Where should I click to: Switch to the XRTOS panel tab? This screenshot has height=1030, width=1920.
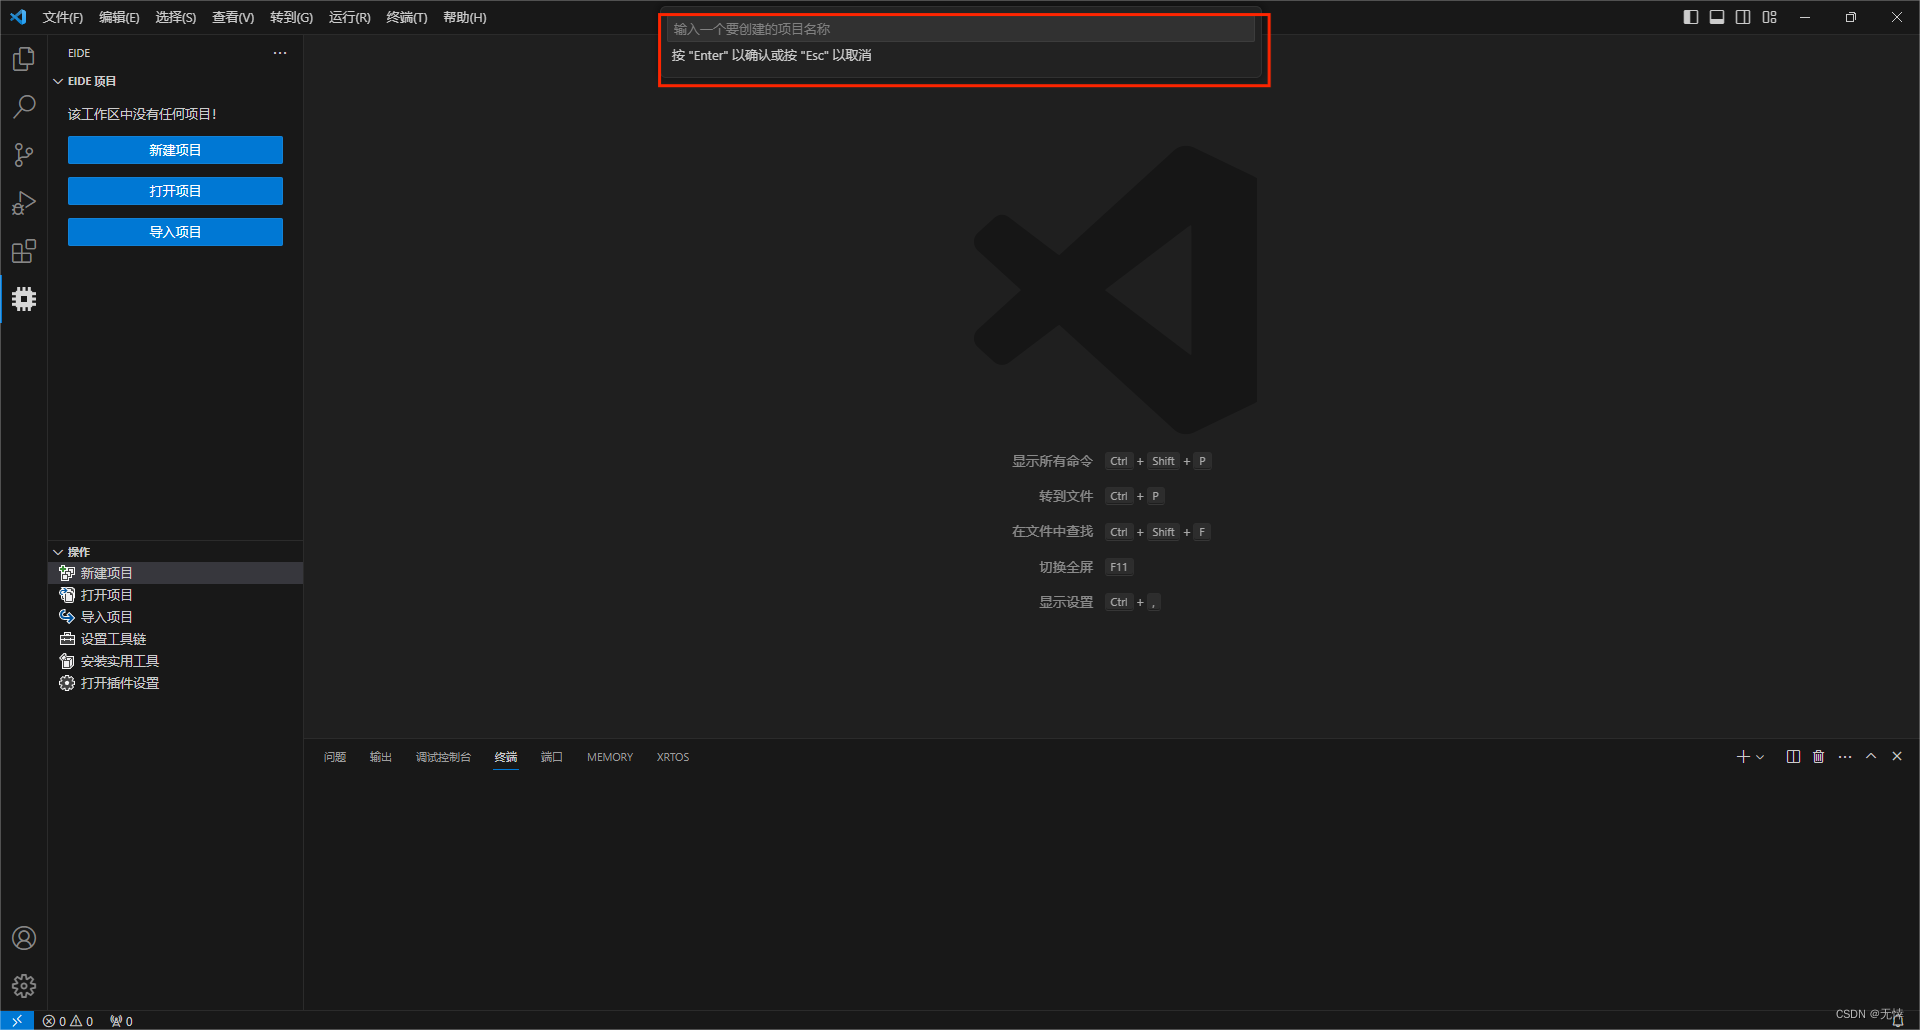tap(673, 757)
